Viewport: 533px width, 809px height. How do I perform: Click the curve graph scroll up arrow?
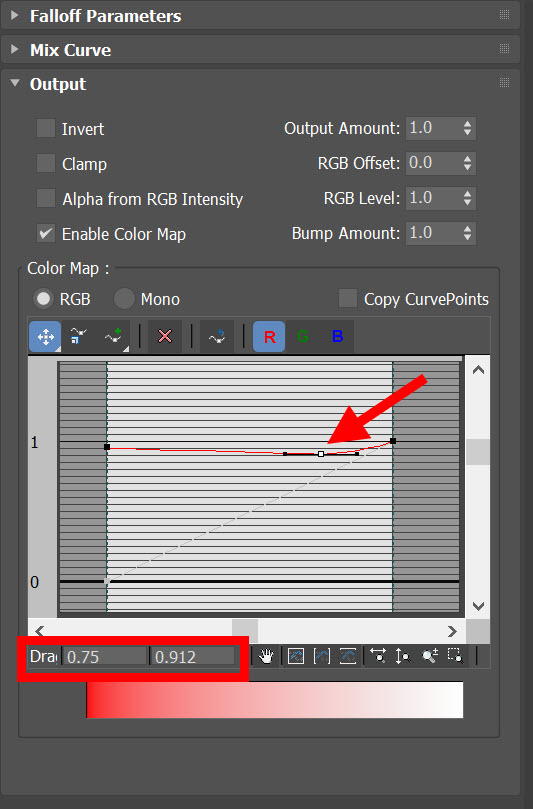pyautogui.click(x=478, y=370)
